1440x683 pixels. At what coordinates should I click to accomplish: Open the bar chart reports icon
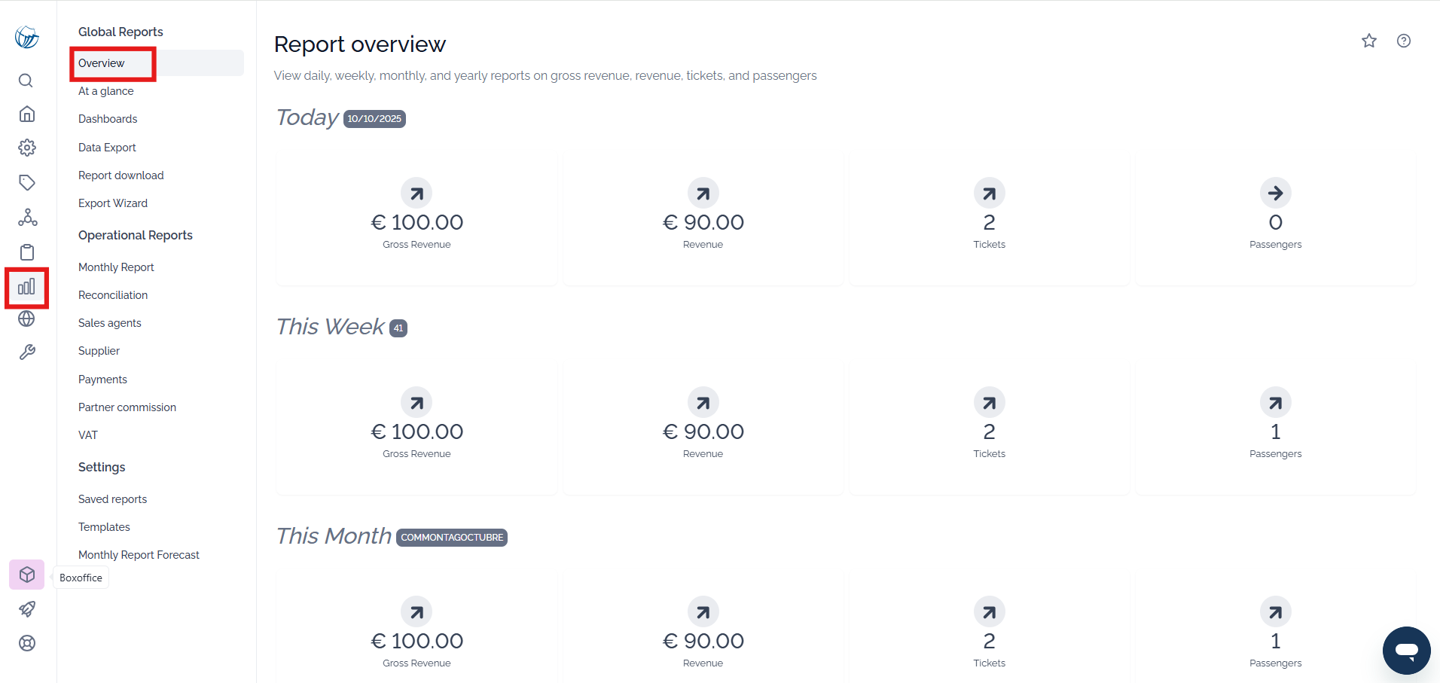[x=27, y=287]
